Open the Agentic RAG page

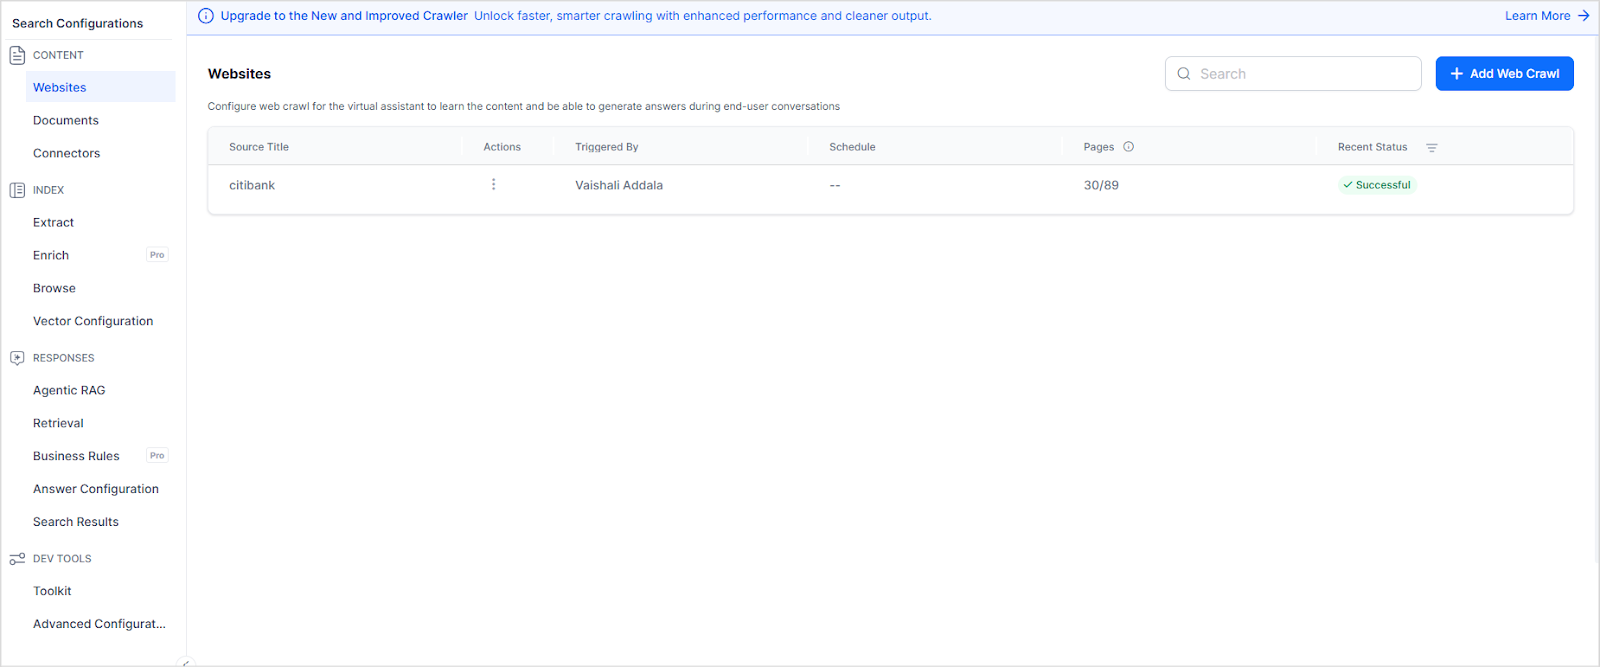coord(69,391)
